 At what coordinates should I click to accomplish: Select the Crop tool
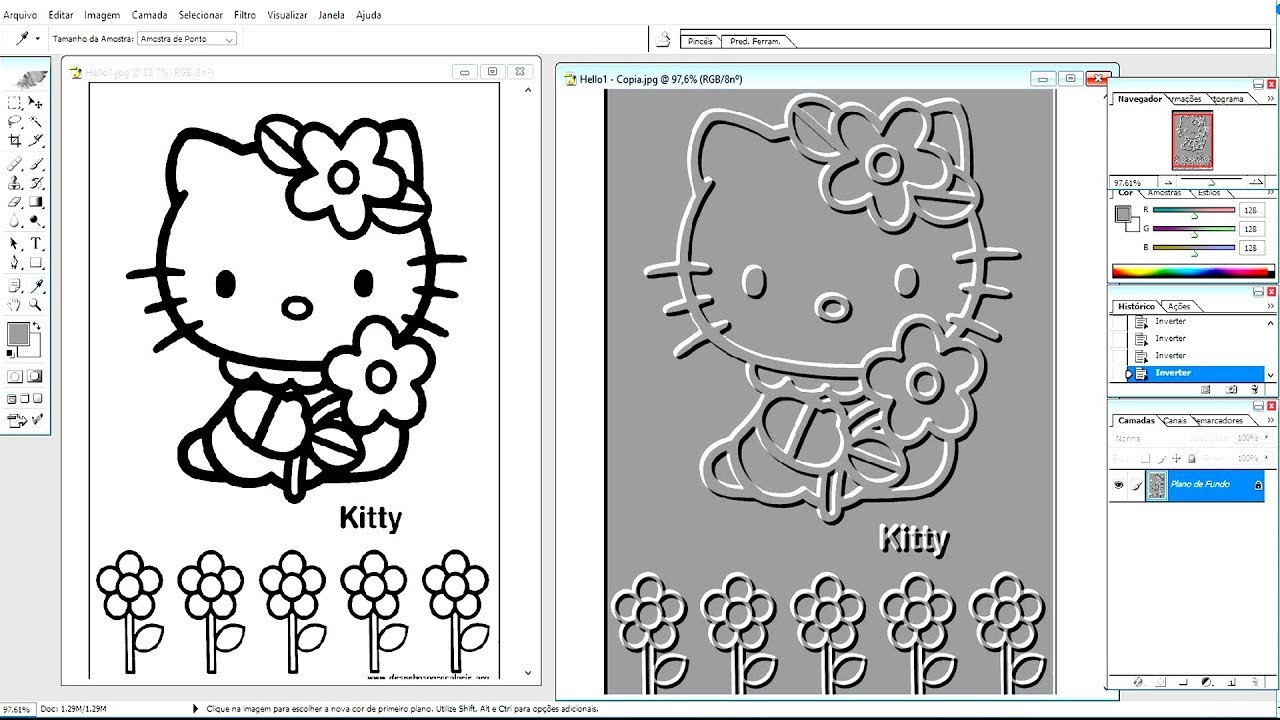coord(14,141)
